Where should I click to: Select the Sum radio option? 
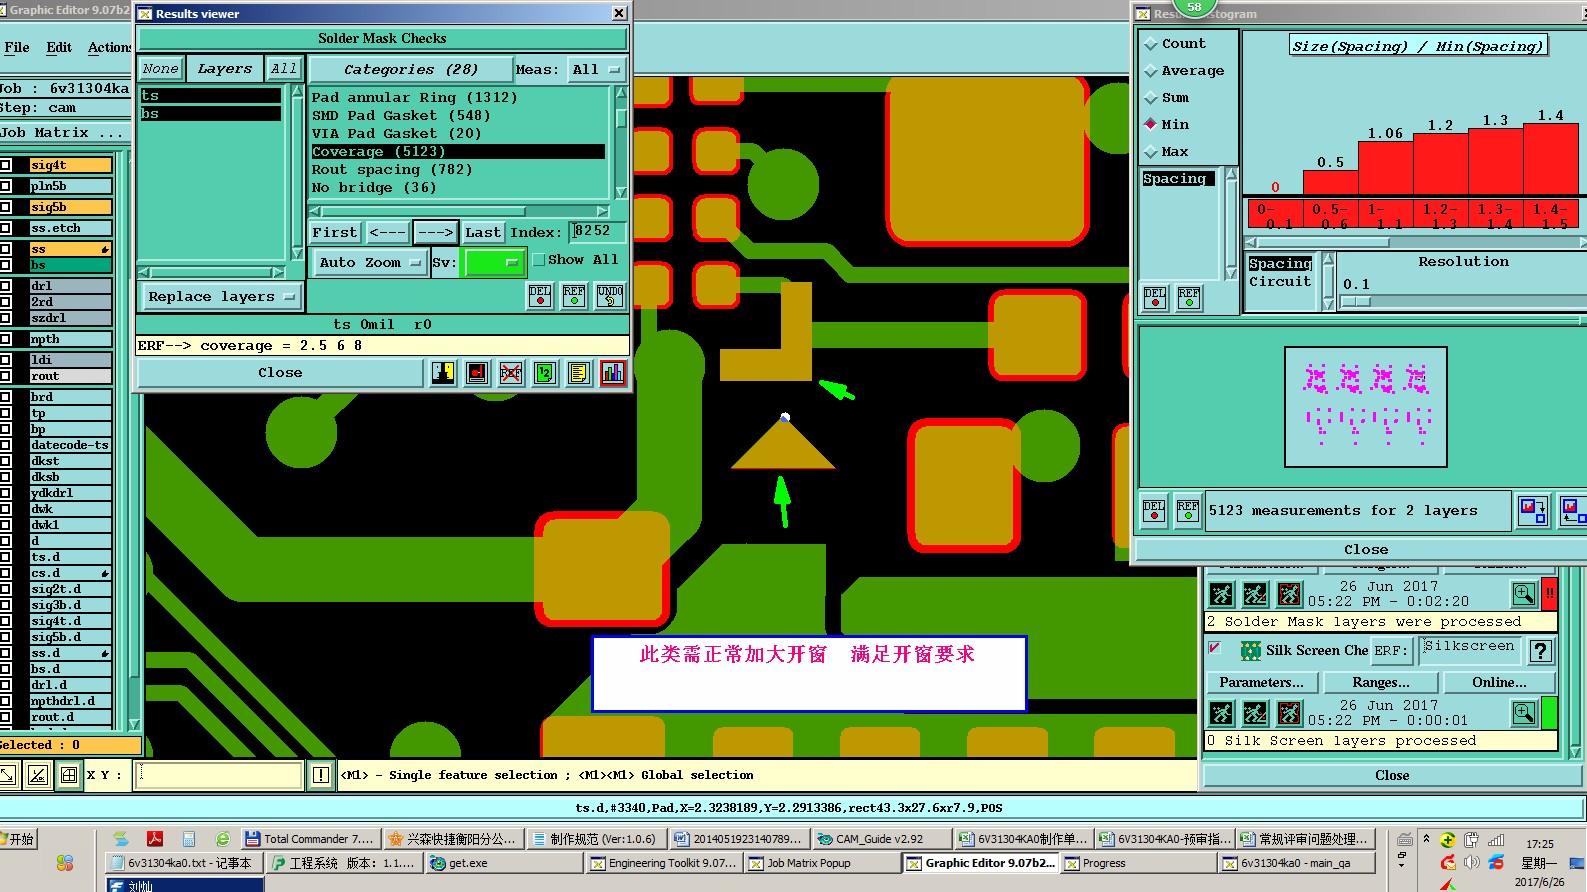click(1151, 98)
